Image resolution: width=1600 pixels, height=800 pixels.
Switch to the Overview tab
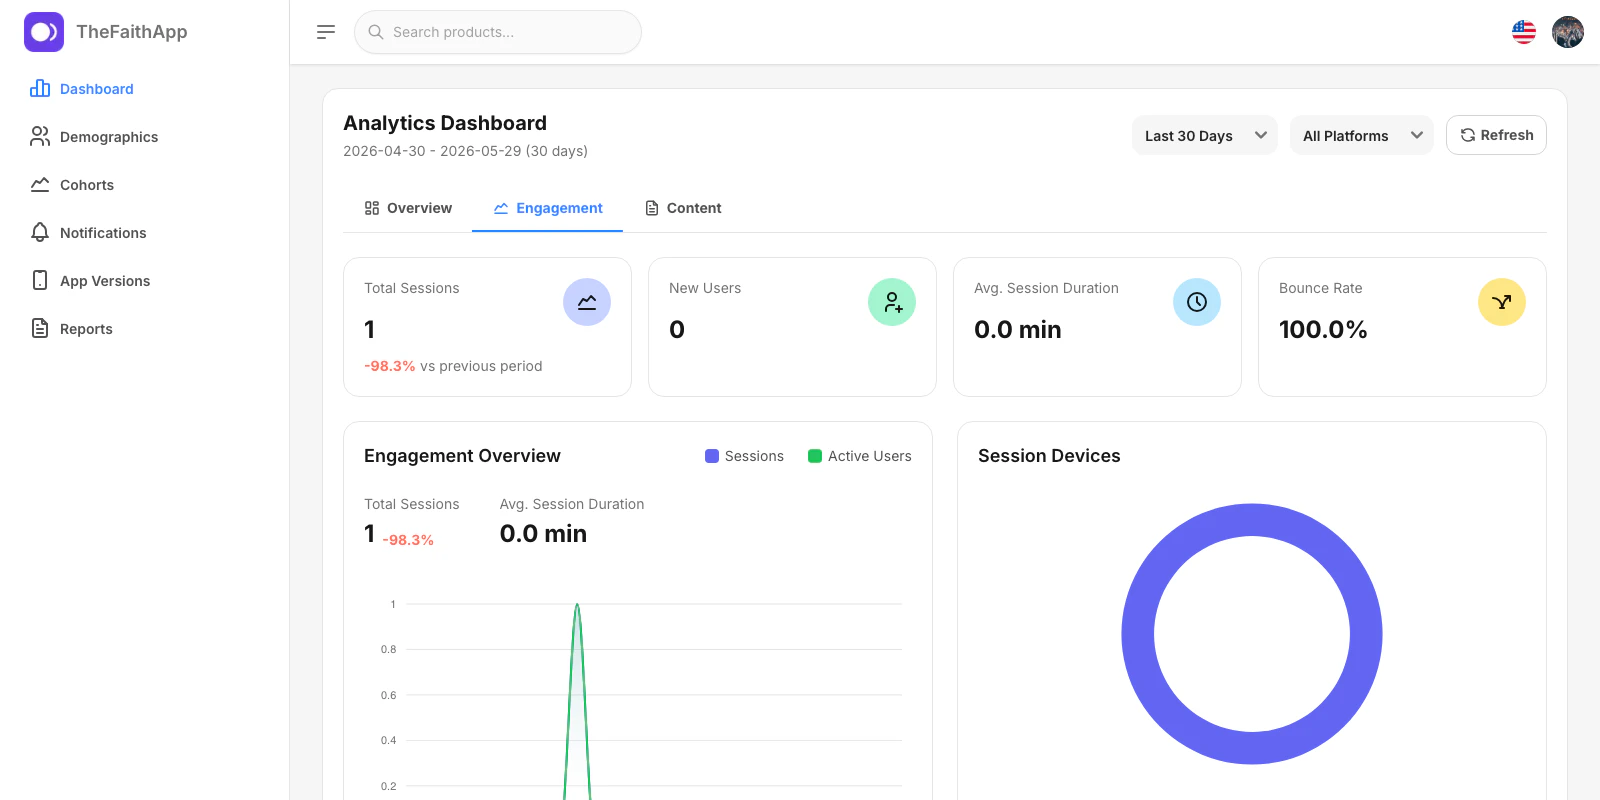pyautogui.click(x=408, y=208)
